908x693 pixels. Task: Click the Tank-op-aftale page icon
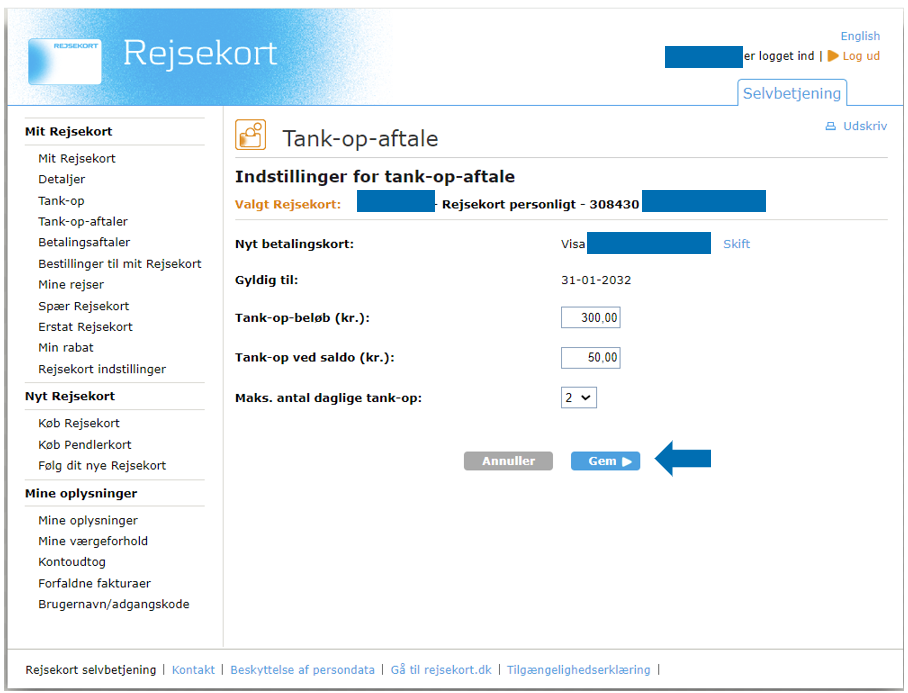[250, 135]
